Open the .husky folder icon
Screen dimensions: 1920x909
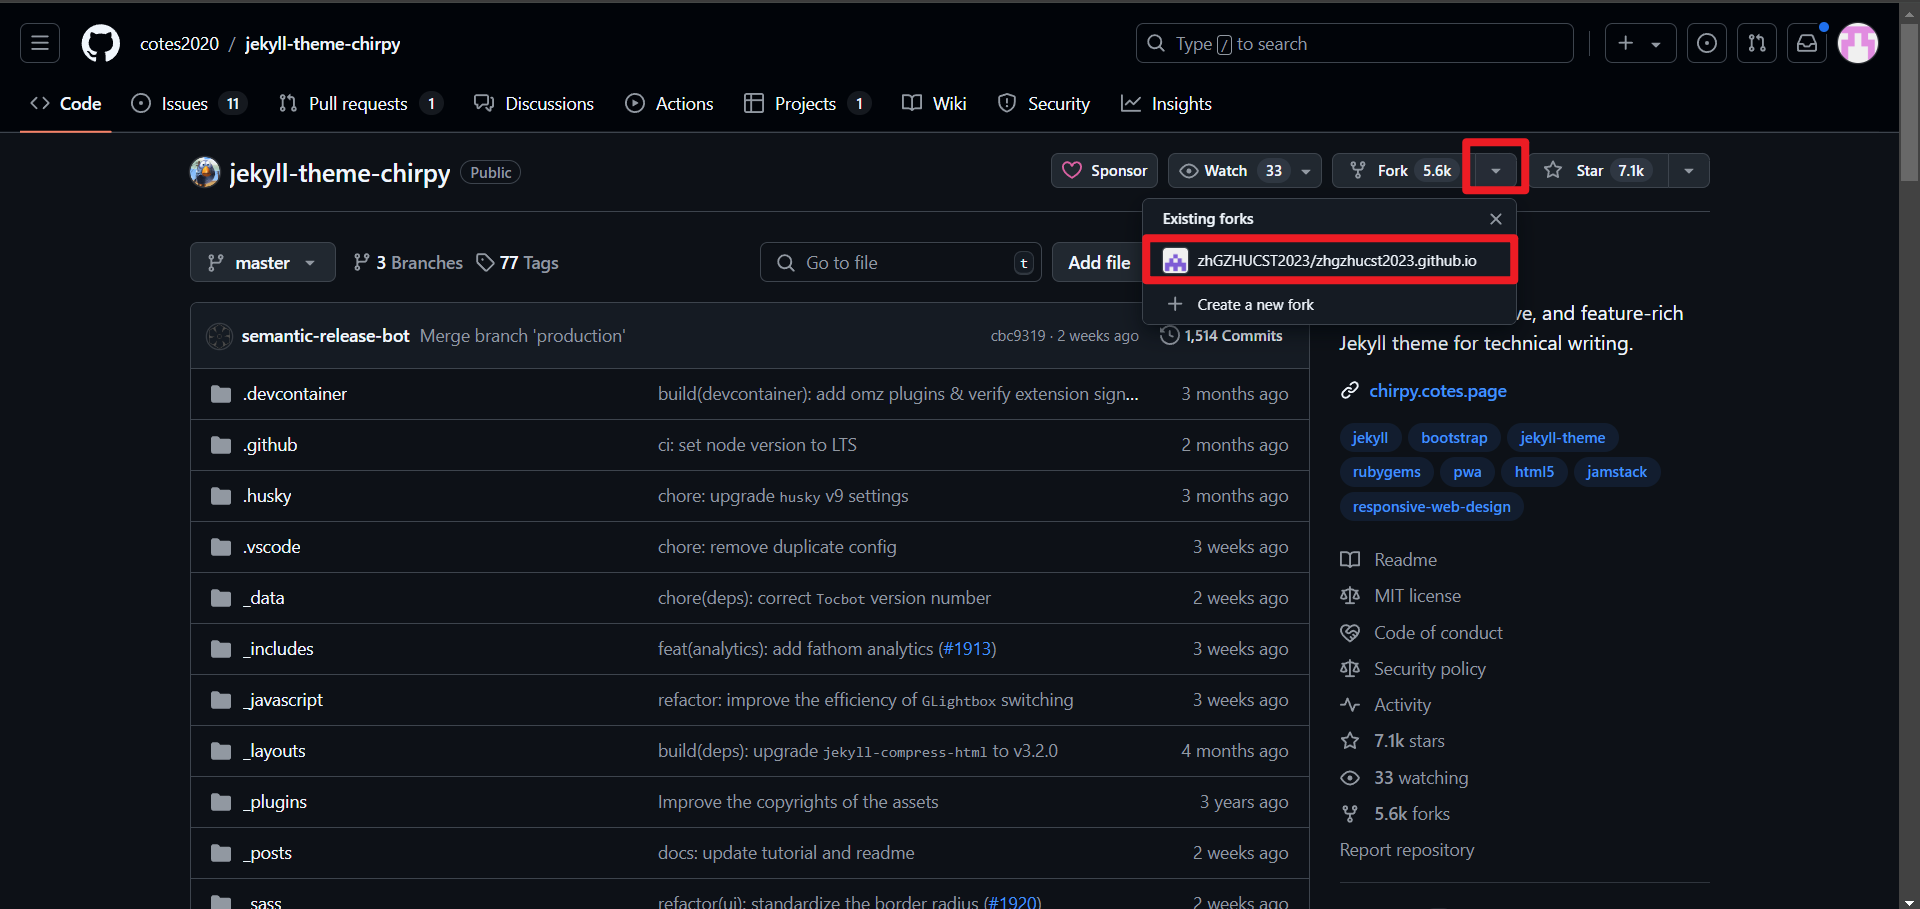click(x=221, y=496)
